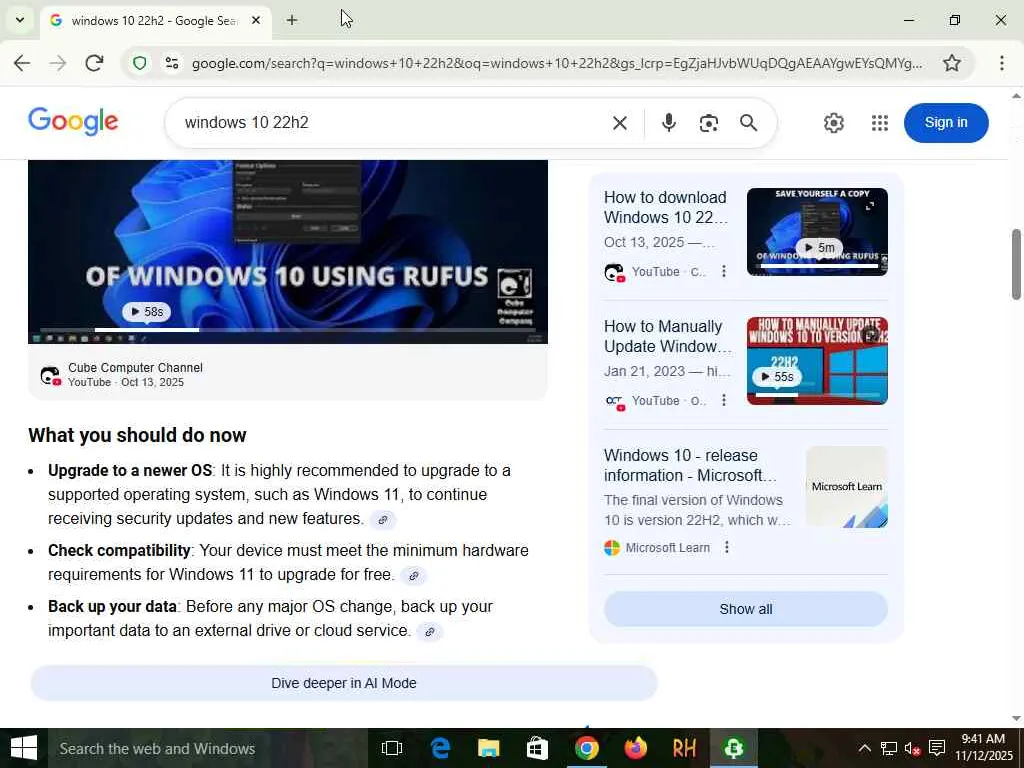Open the RH app on taskbar

(x=684, y=748)
